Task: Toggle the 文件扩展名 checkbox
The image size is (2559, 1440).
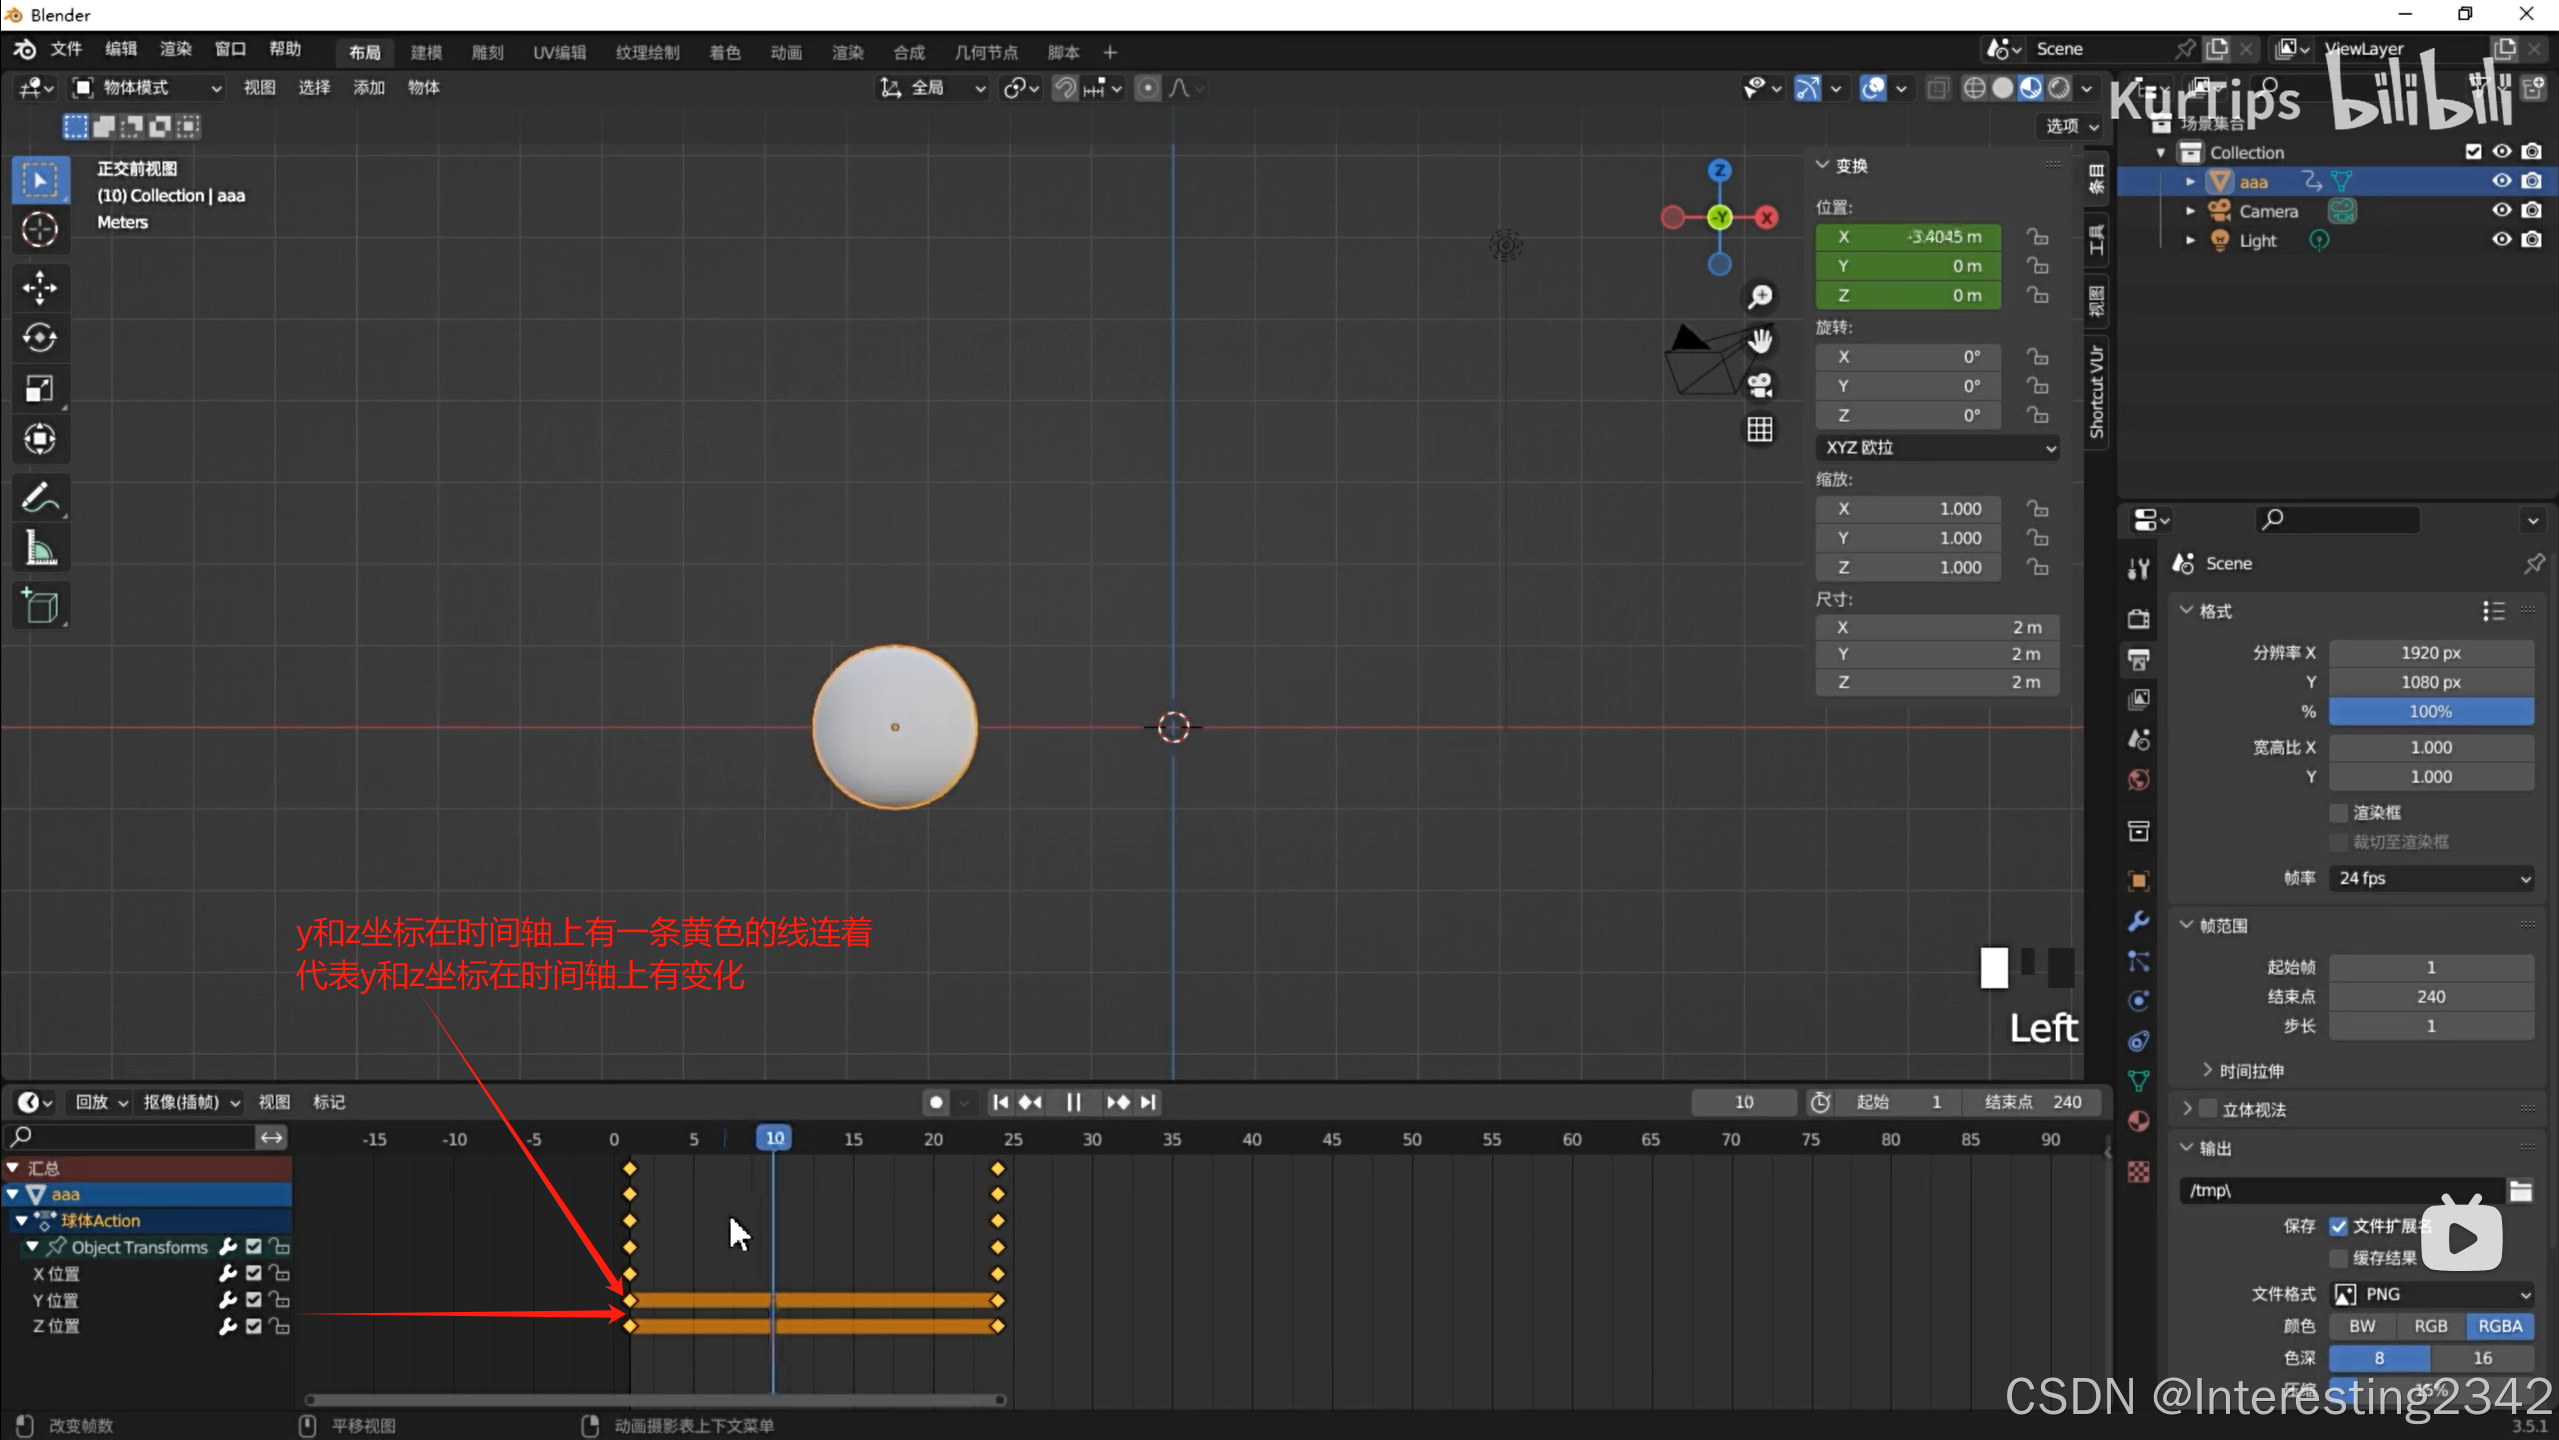Action: [2338, 1226]
